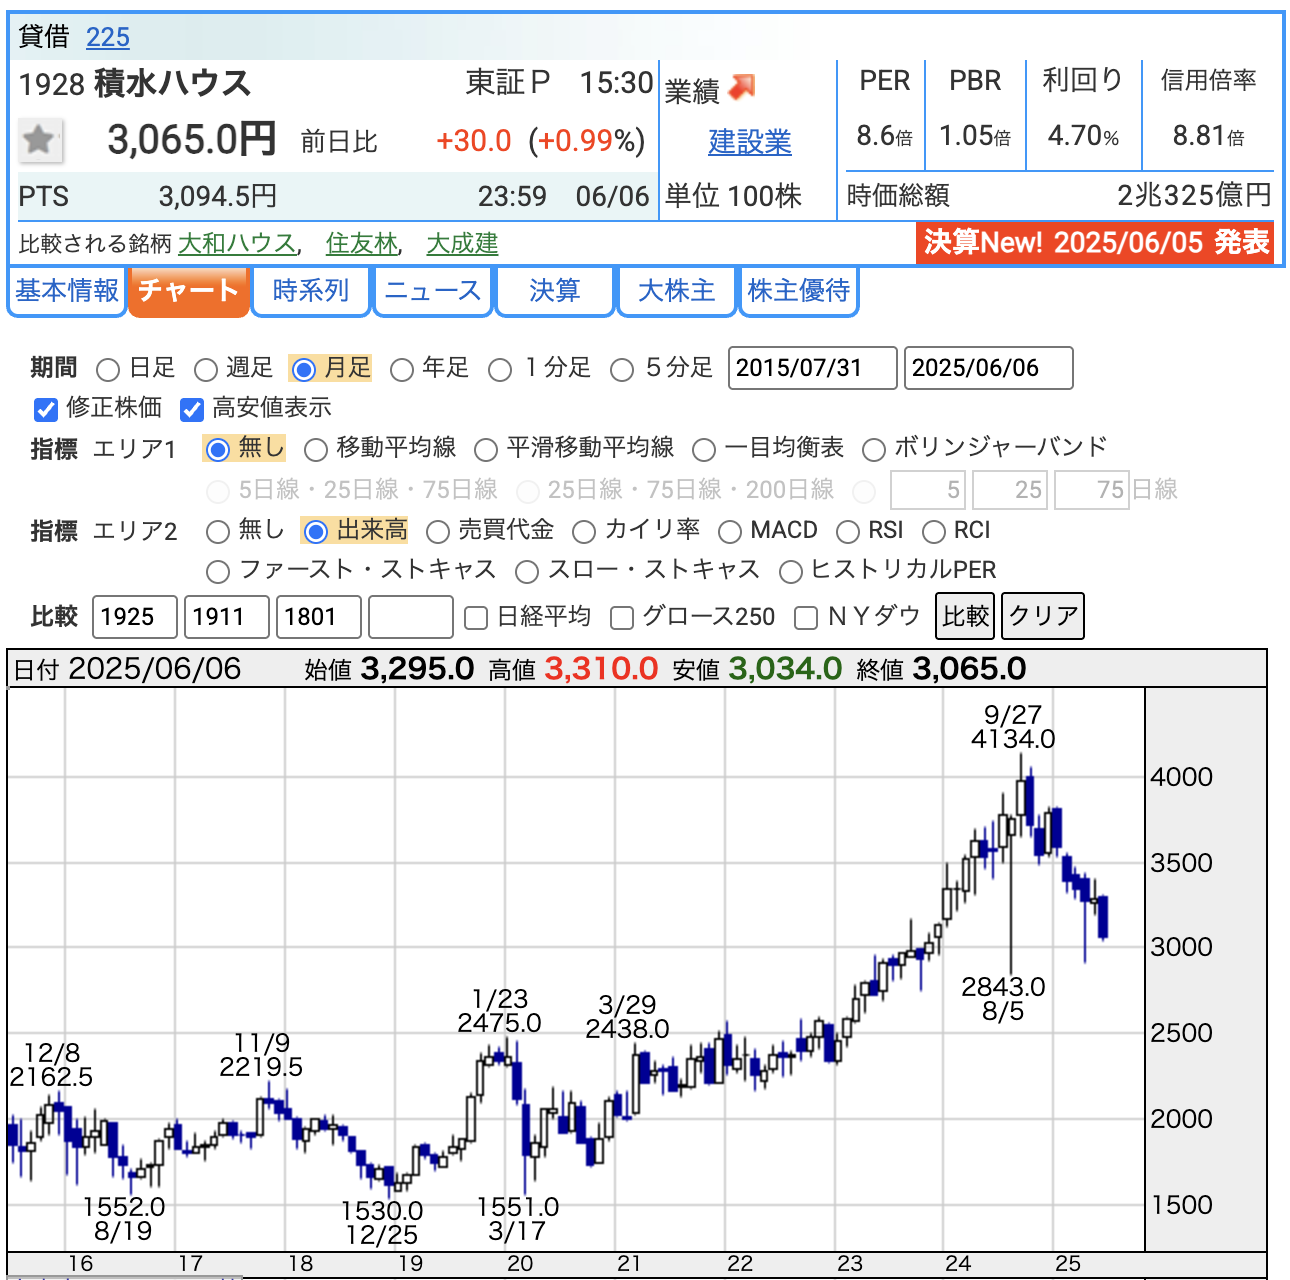This screenshot has height=1280, width=1290.
Task: Select RSI indicator radio
Action: (x=848, y=531)
